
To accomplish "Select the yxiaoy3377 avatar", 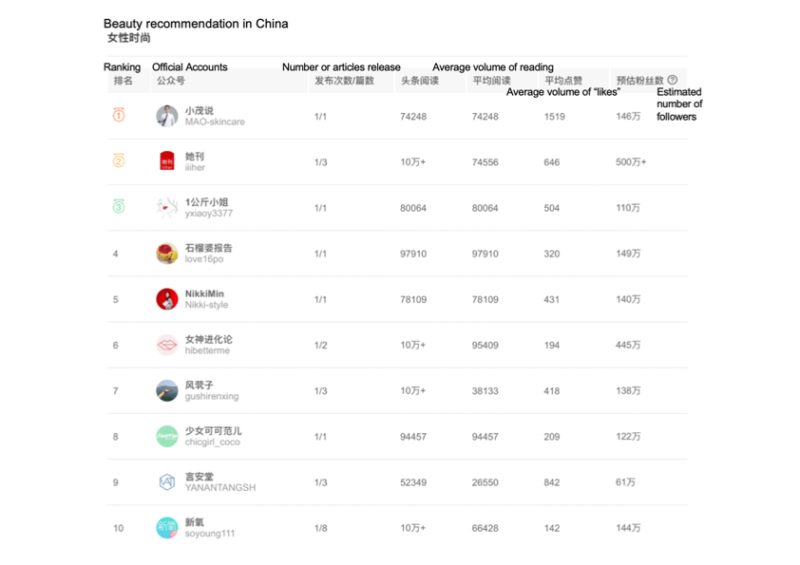I will point(167,207).
